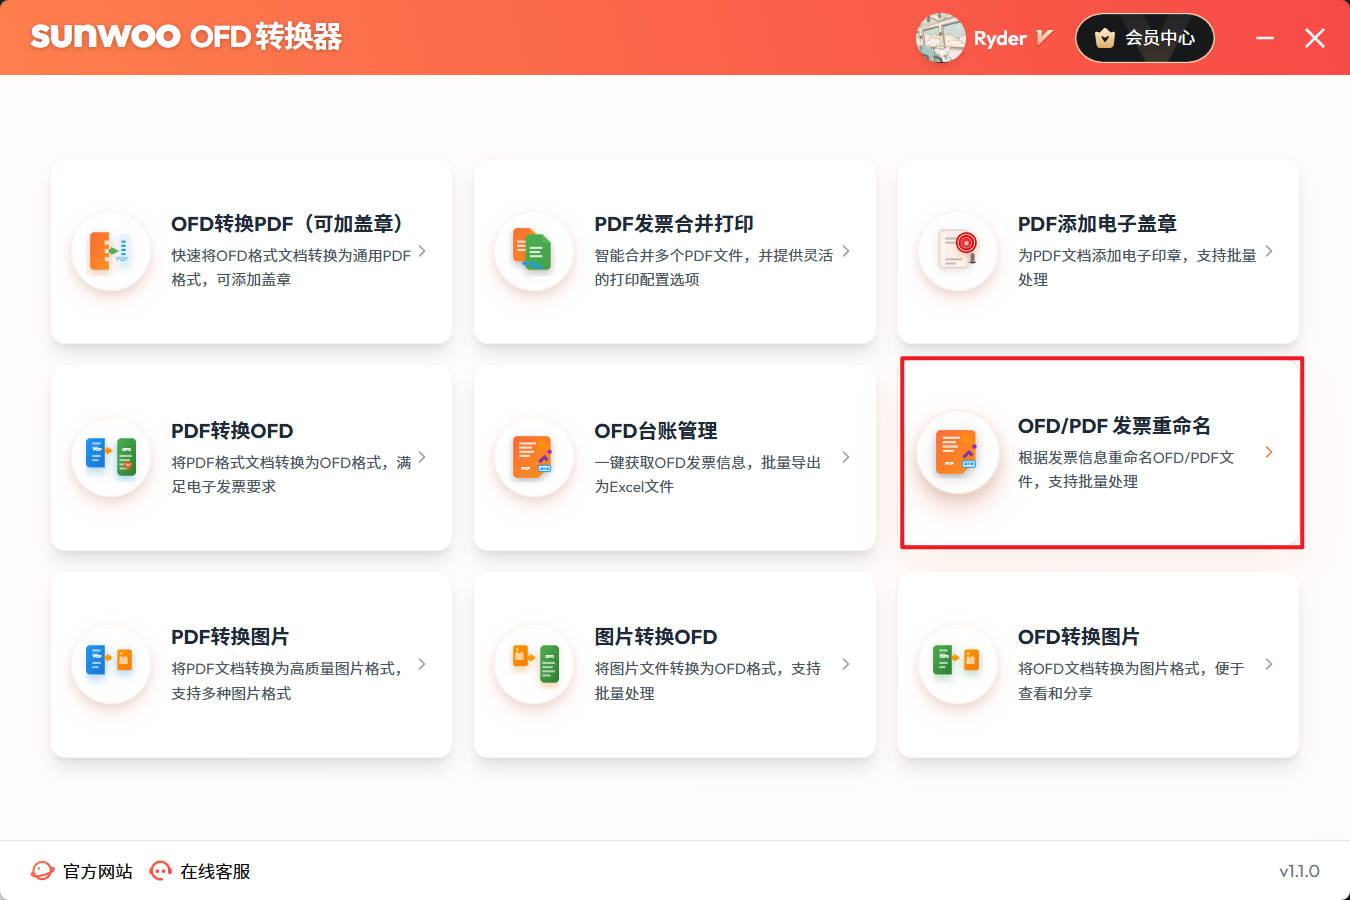
Task: Click the OFD转换PDF card icon
Action: (111, 251)
